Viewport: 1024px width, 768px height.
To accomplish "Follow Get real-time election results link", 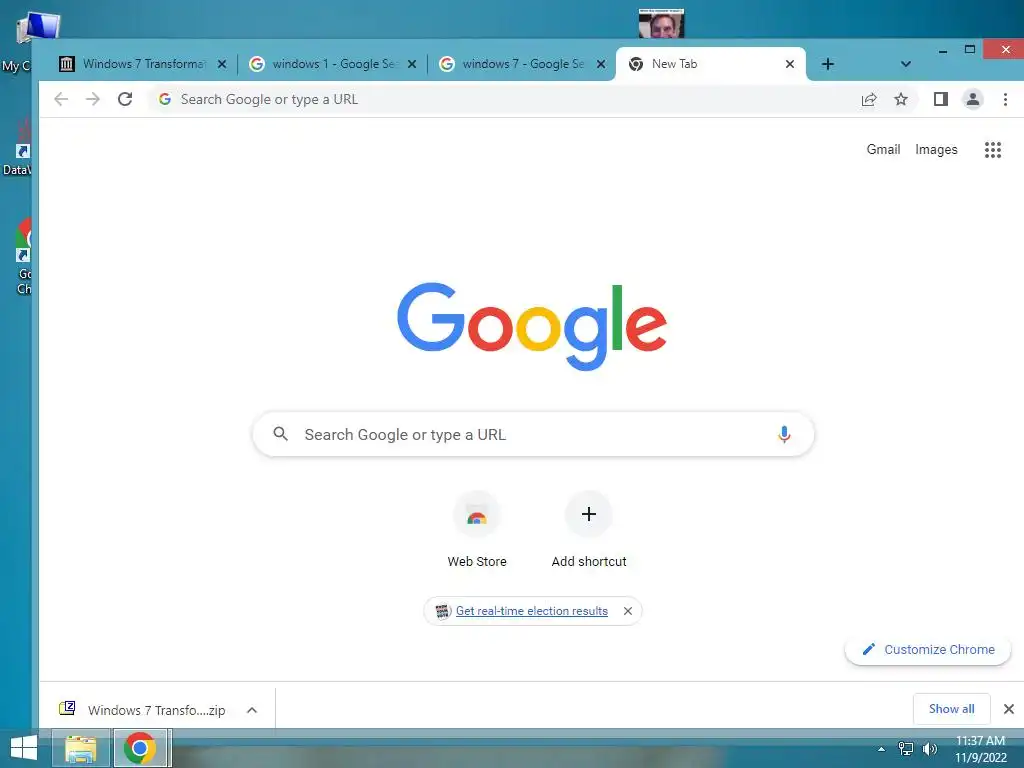I will coord(532,611).
